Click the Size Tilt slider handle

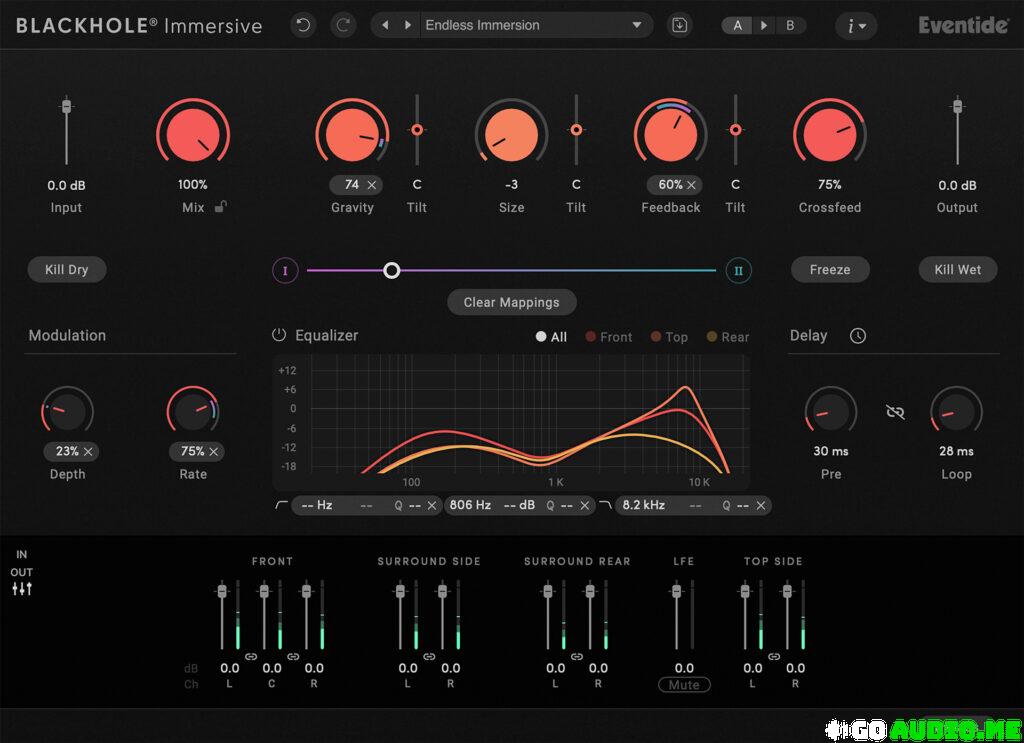click(x=576, y=130)
